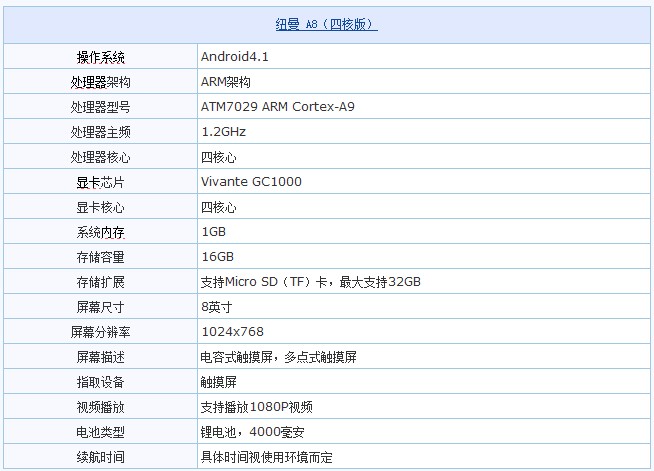Select the 1.2GHz value
Screen dimensions: 654x471
[x=224, y=132]
